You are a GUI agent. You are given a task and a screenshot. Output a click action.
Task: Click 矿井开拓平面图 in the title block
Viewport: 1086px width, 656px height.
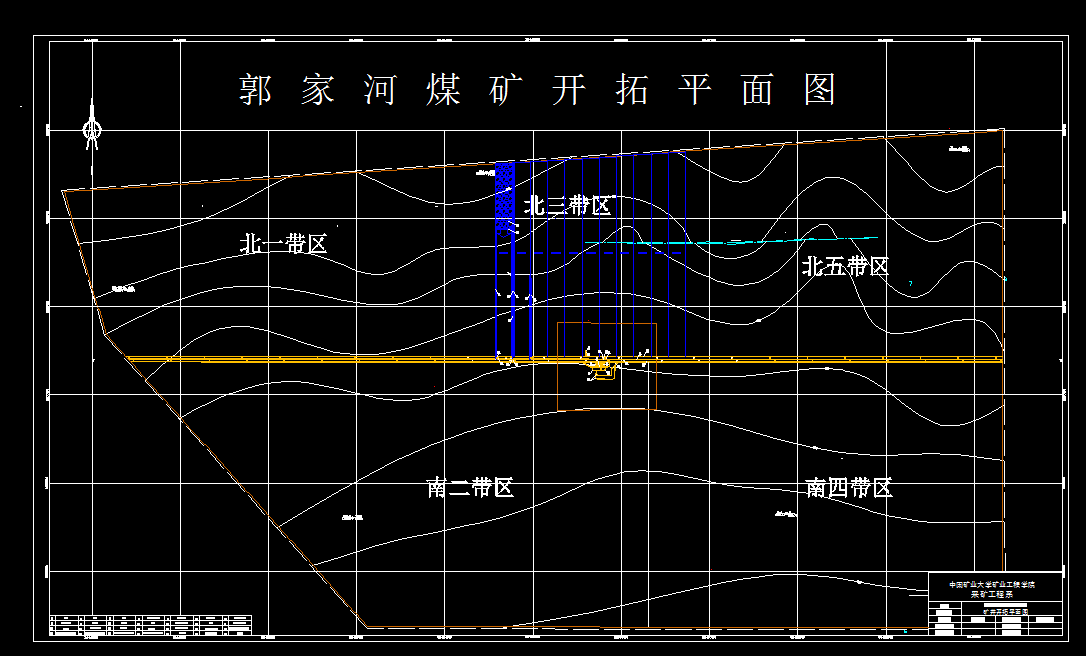click(x=1006, y=612)
